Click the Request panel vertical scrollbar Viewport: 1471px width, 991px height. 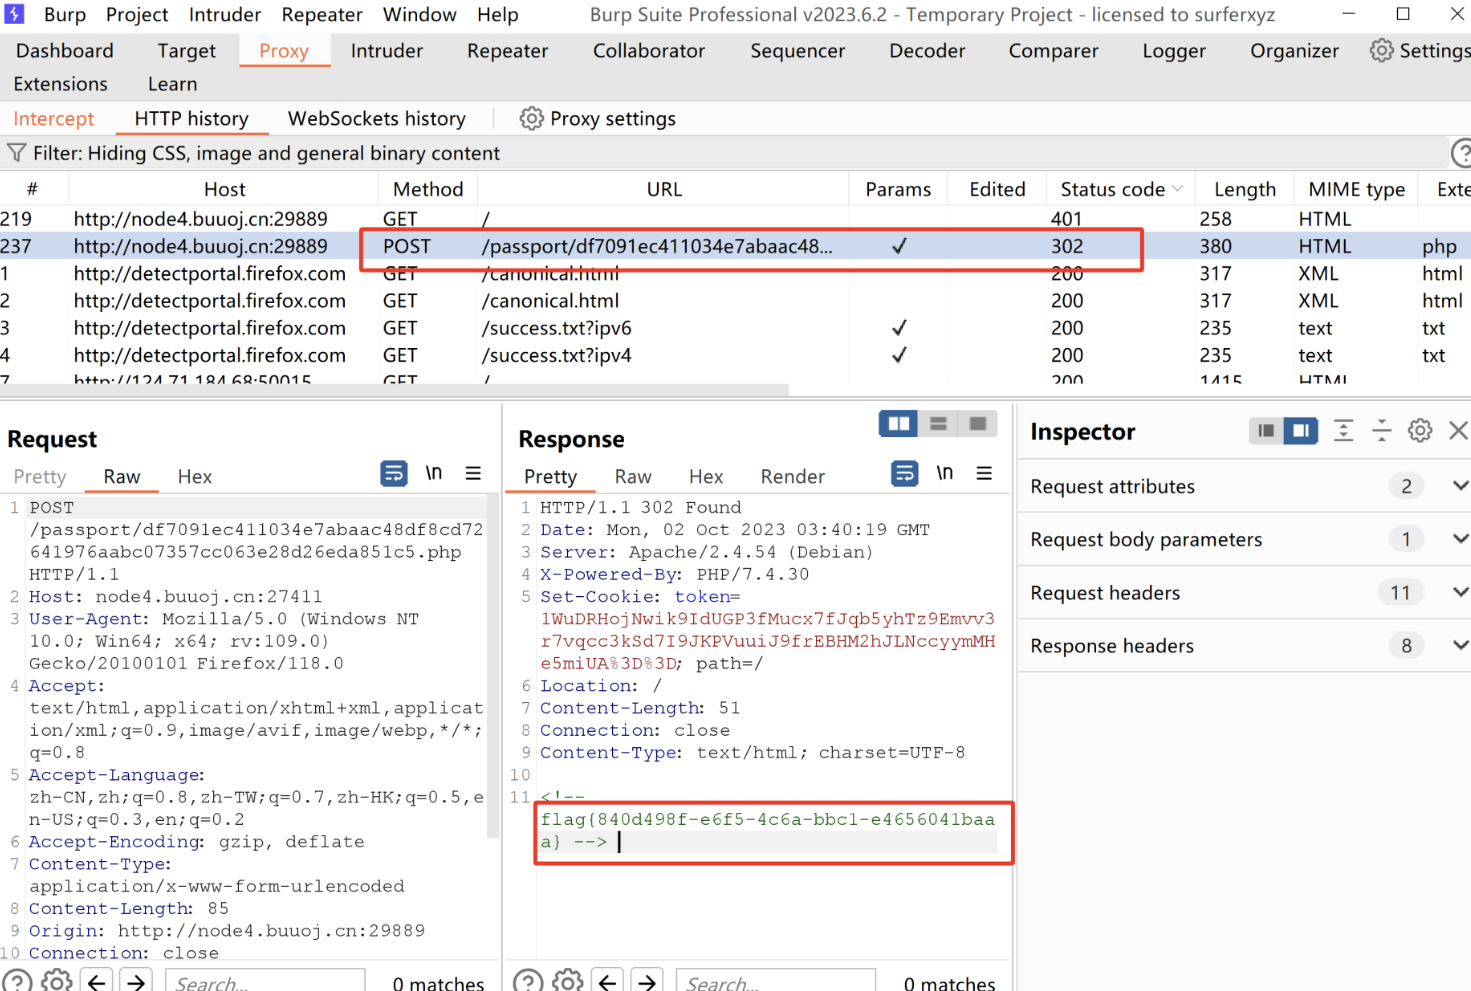tap(492, 665)
